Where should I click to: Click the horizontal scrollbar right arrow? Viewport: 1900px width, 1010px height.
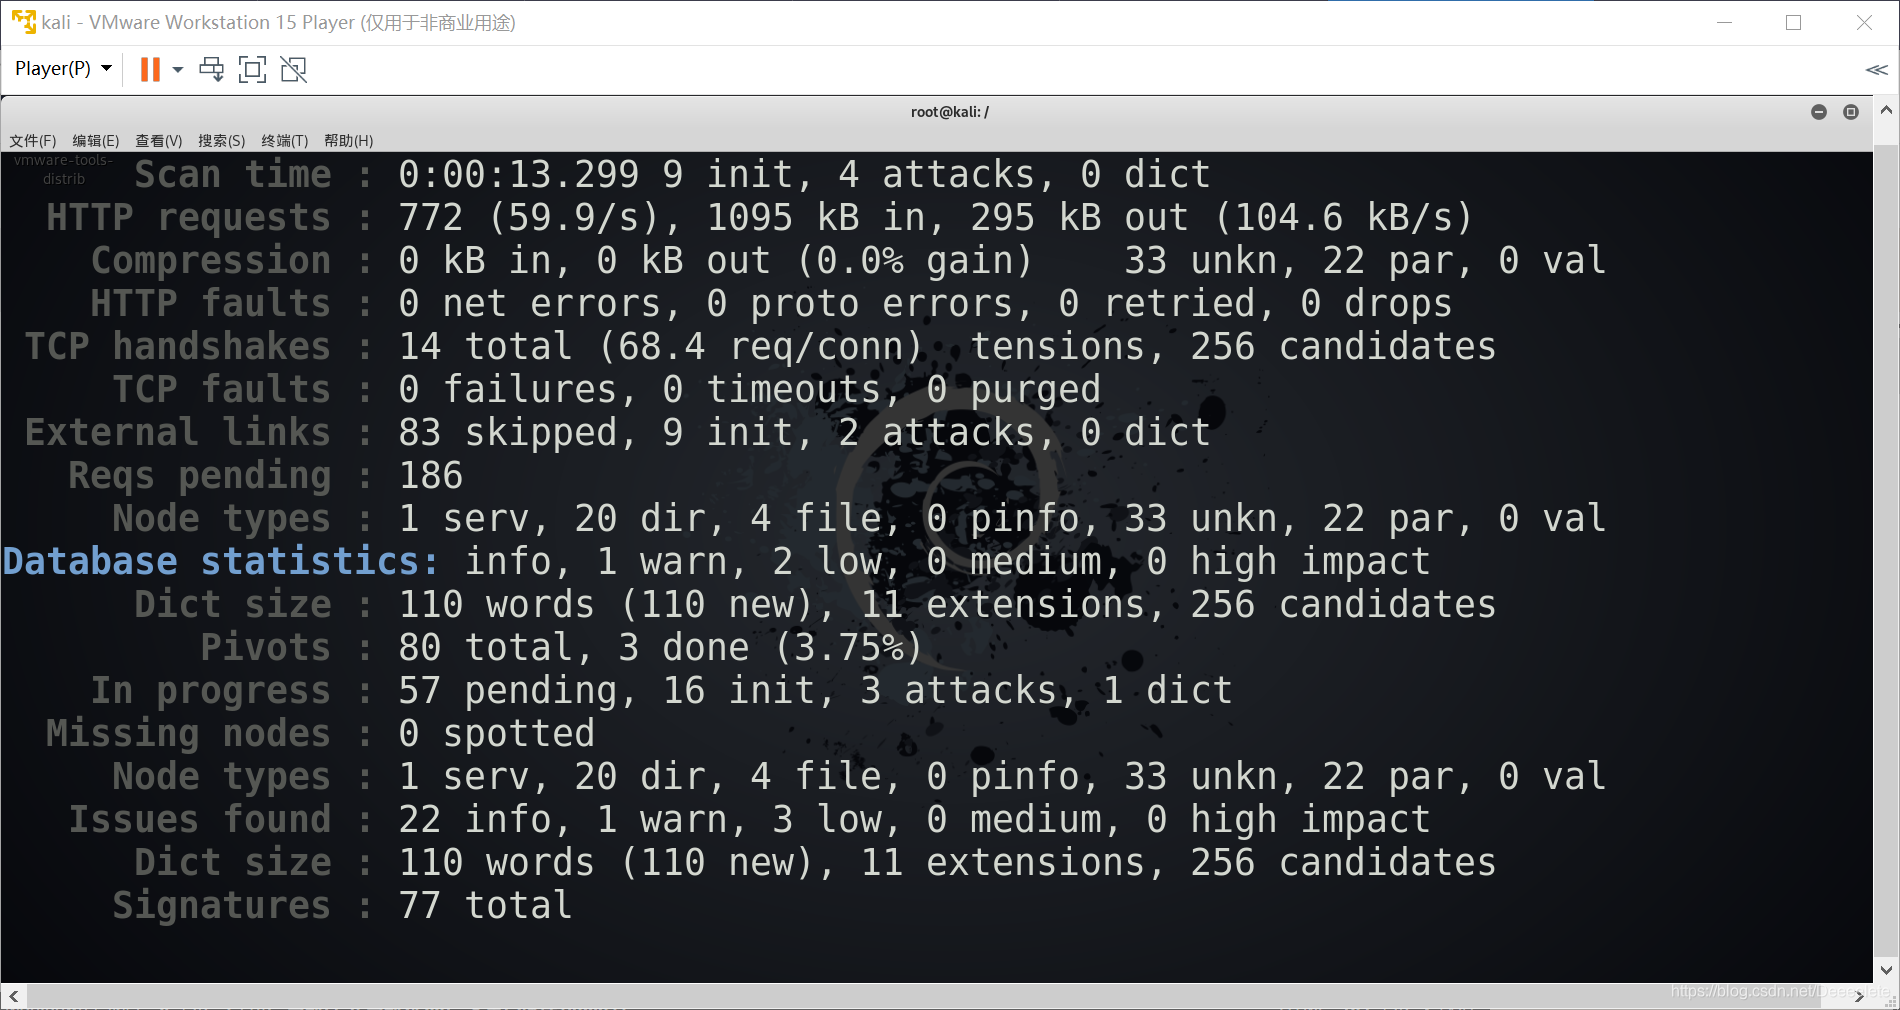[1860, 996]
